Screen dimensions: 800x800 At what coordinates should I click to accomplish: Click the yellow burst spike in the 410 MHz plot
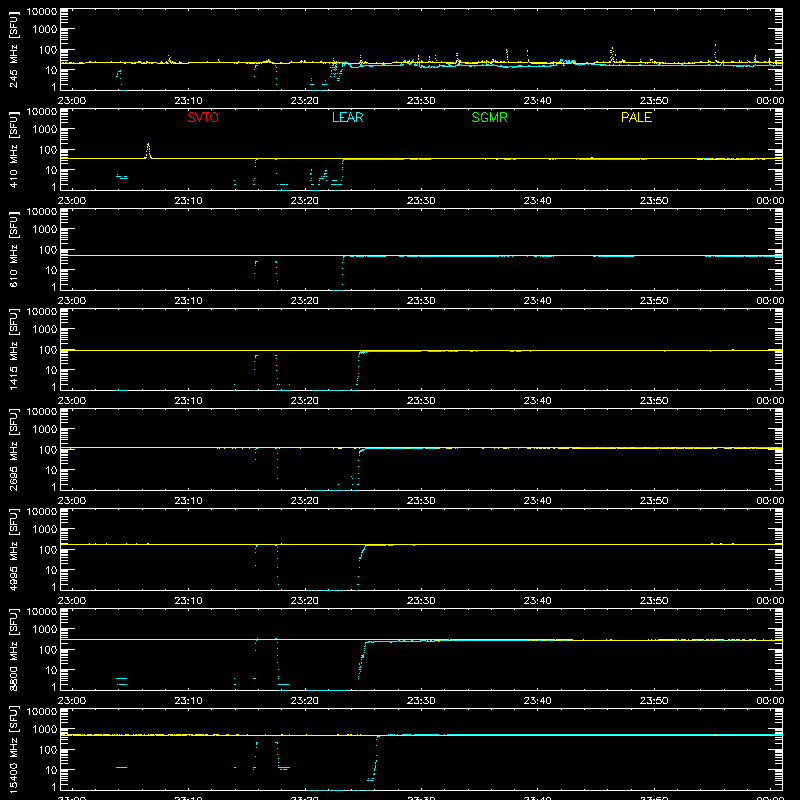pyautogui.click(x=148, y=151)
